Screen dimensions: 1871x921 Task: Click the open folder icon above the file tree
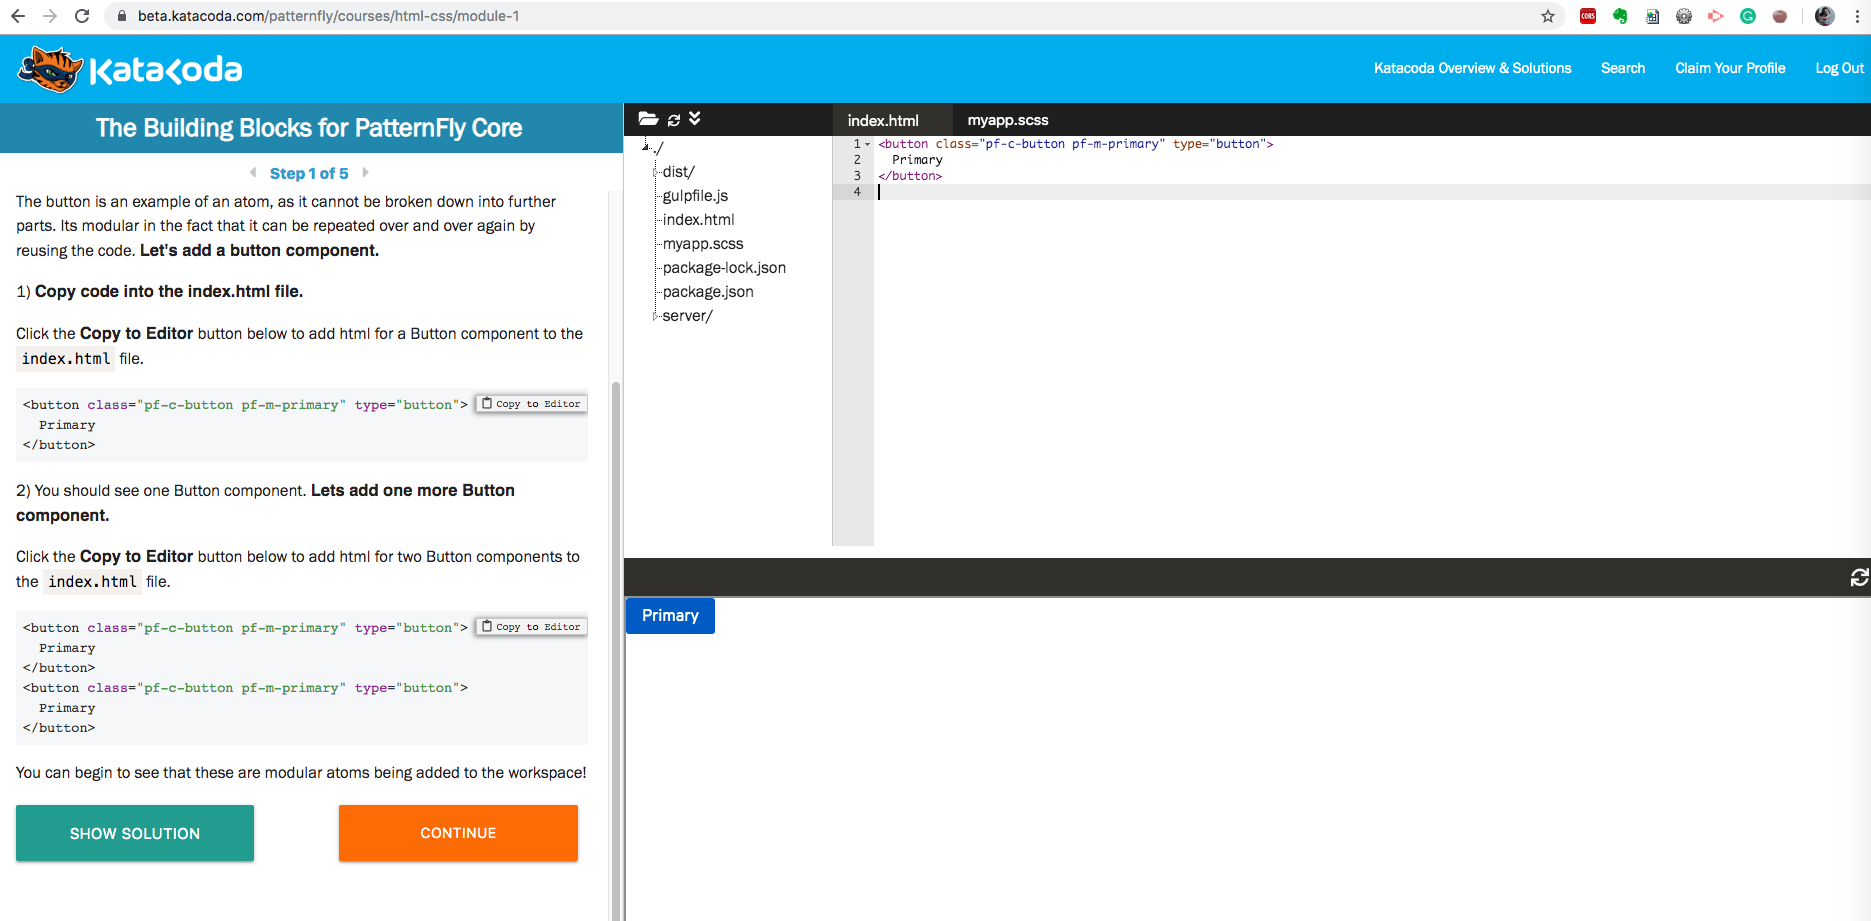649,119
